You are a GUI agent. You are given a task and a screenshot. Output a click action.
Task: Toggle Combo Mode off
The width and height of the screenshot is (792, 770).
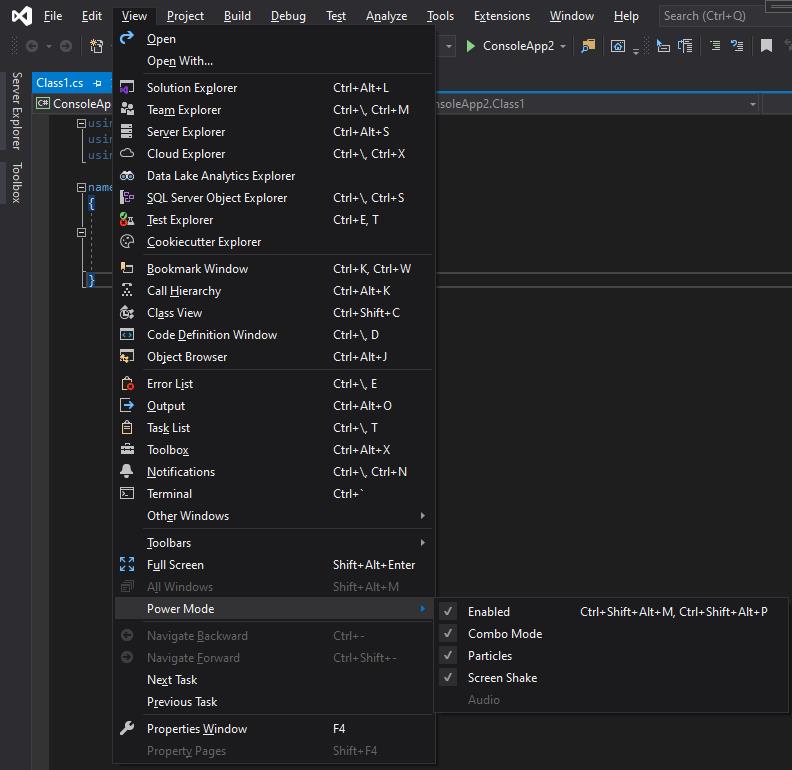click(505, 634)
